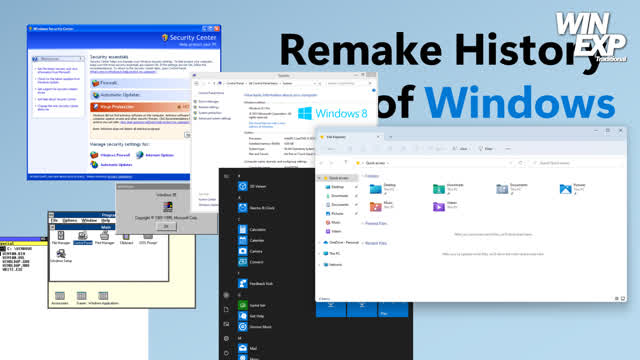Image resolution: width=640 pixels, height=360 pixels.
Task: Open Downloads folder in File Explorer content pane
Action: 448,188
